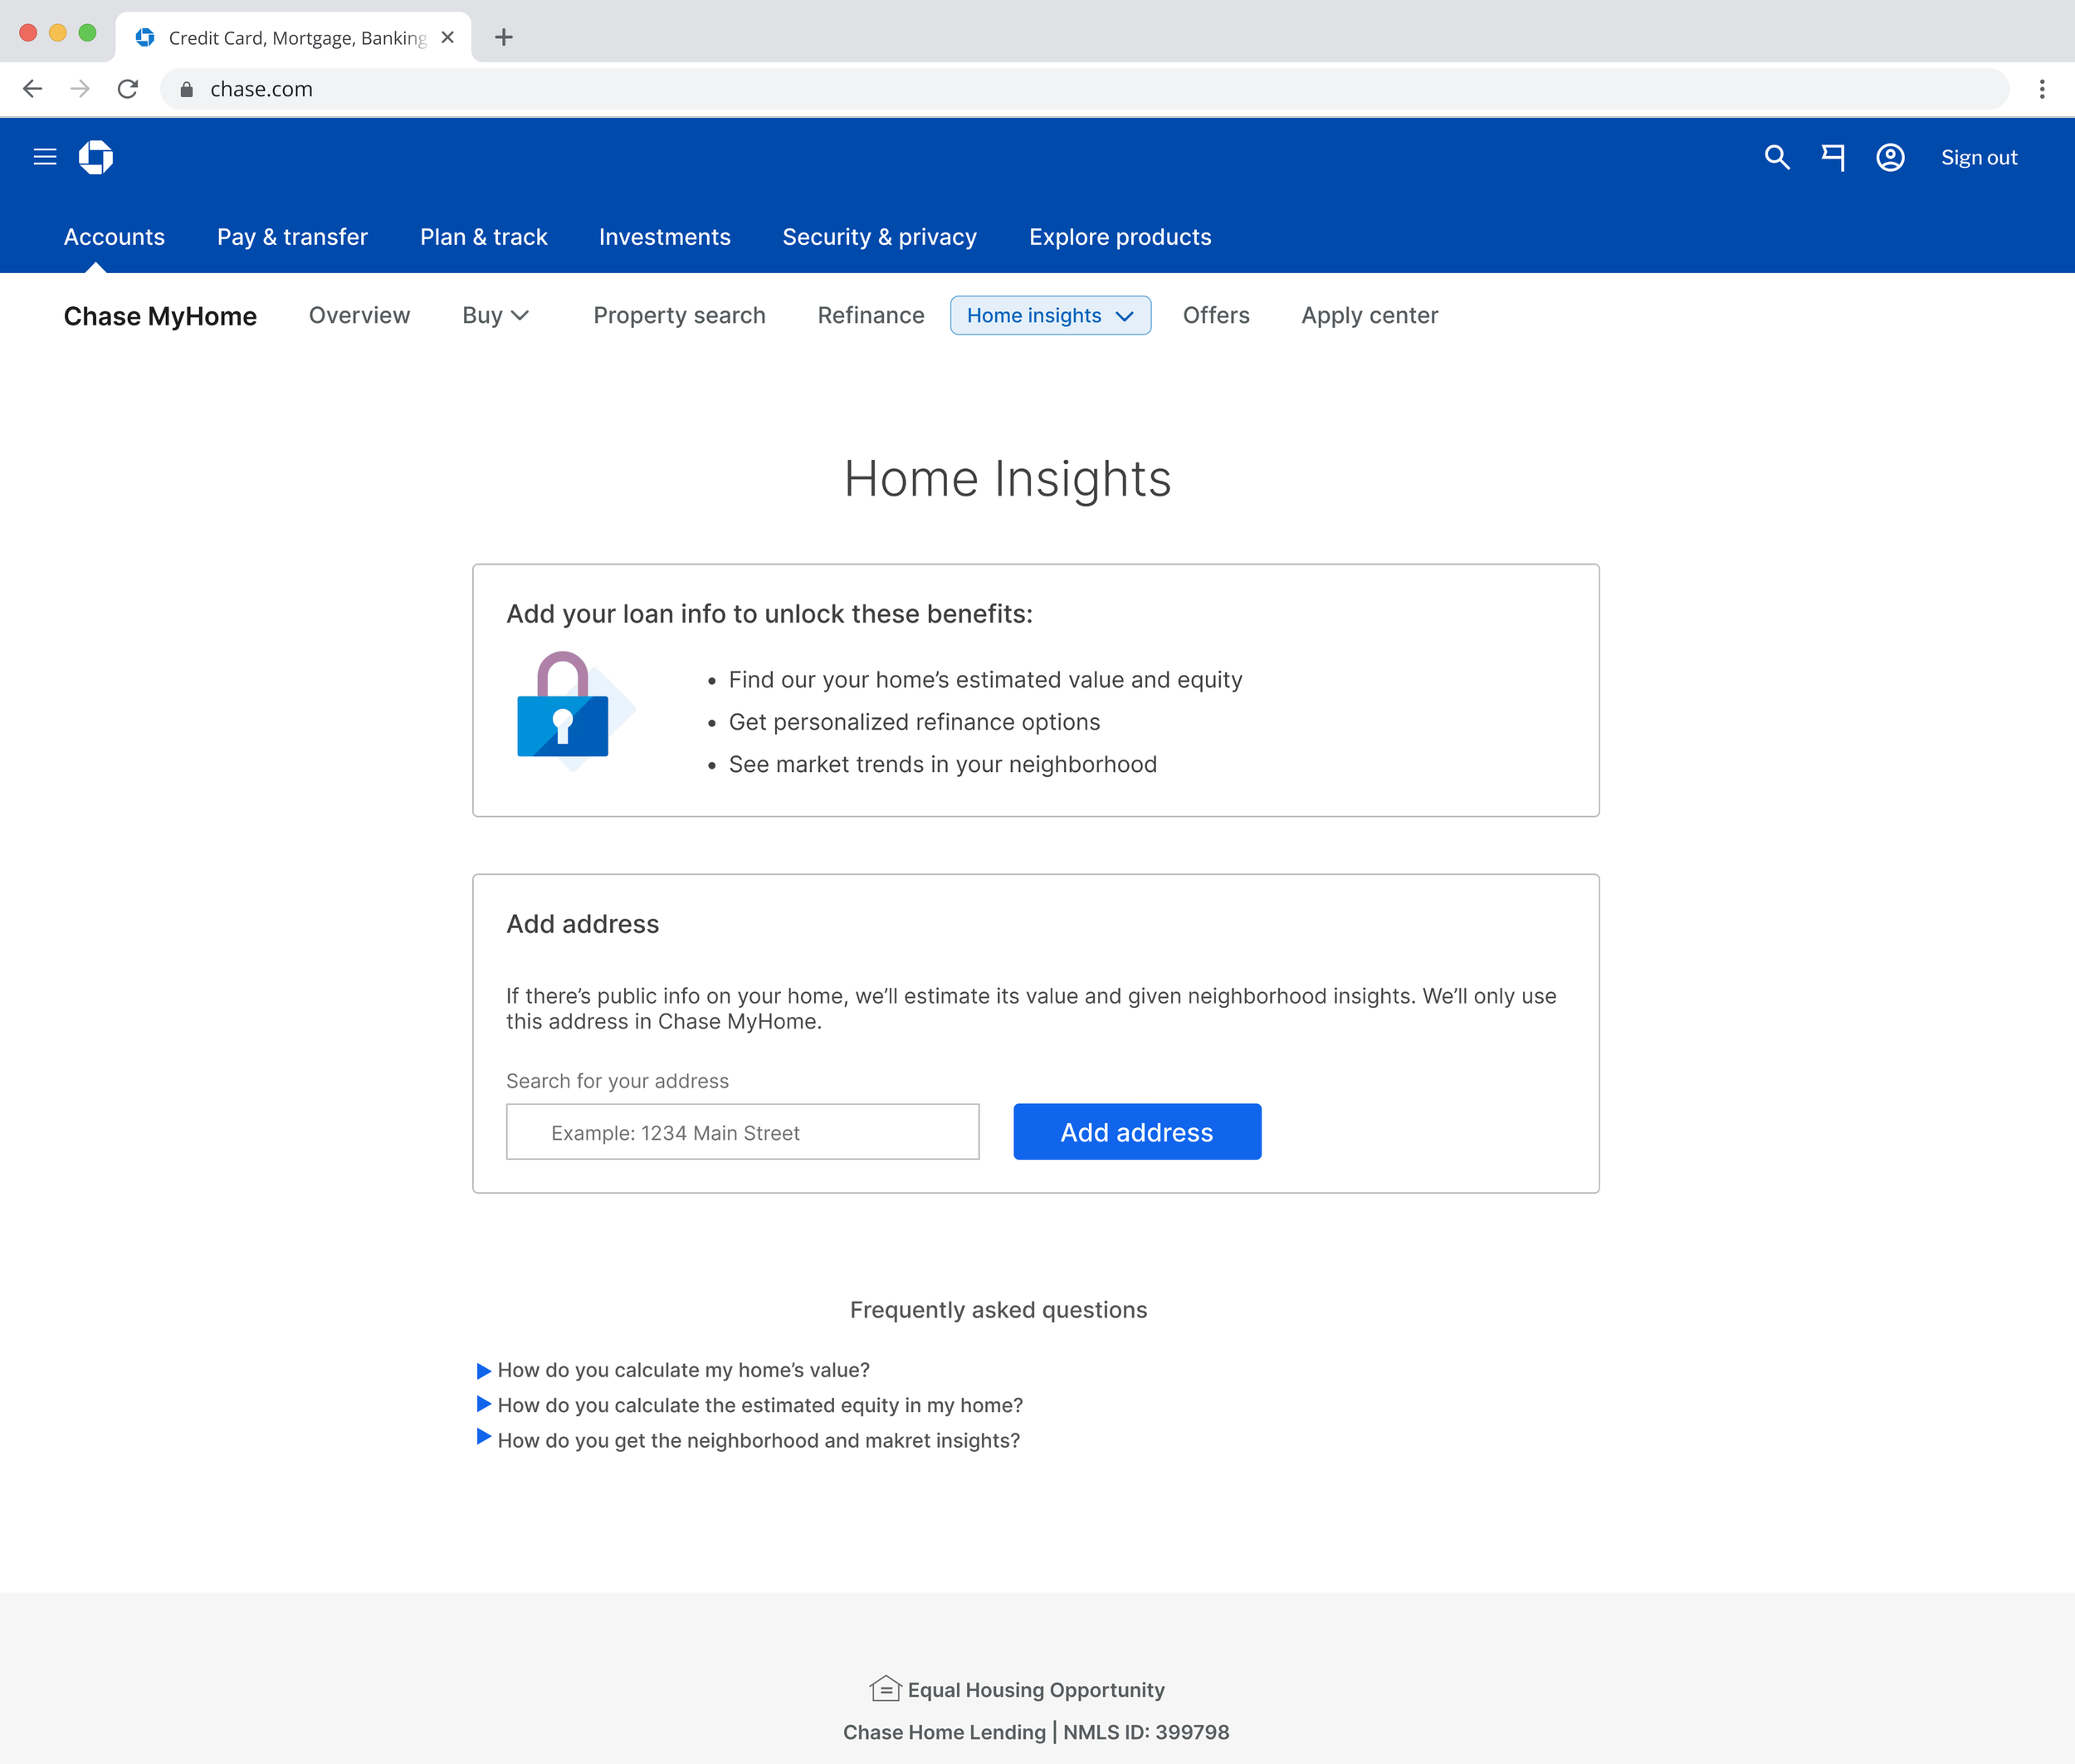Click the 'Search for your address' label
This screenshot has width=2075, height=1764.
[617, 1081]
